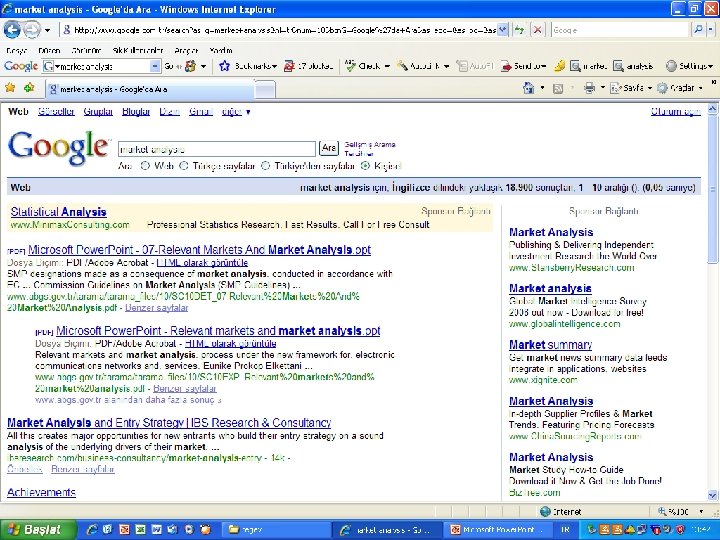Select the Kişisel radio option
The height and width of the screenshot is (540, 720).
366,166
